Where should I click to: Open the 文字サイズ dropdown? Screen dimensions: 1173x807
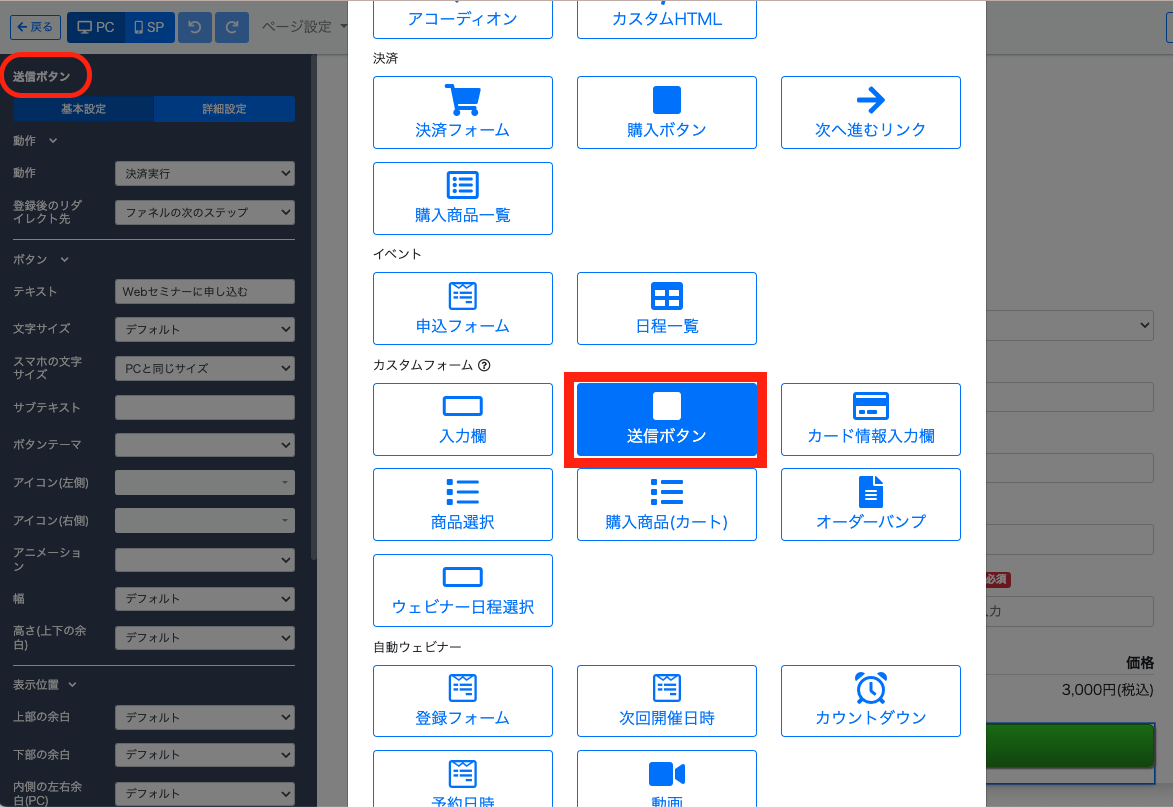204,329
